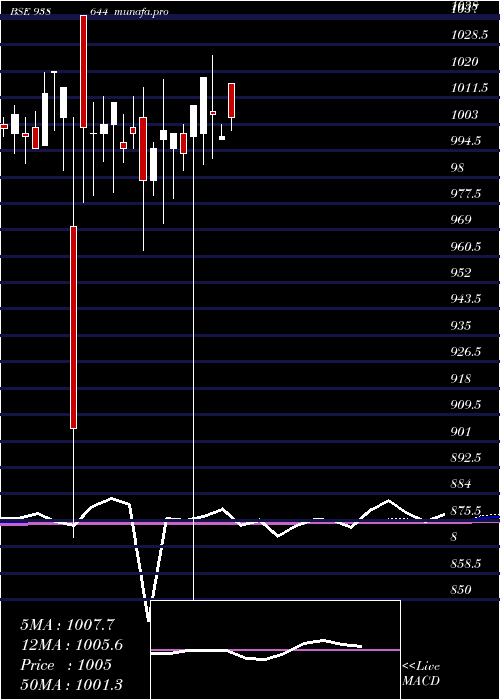Click the 875.5 price axis label

pos(466,510)
